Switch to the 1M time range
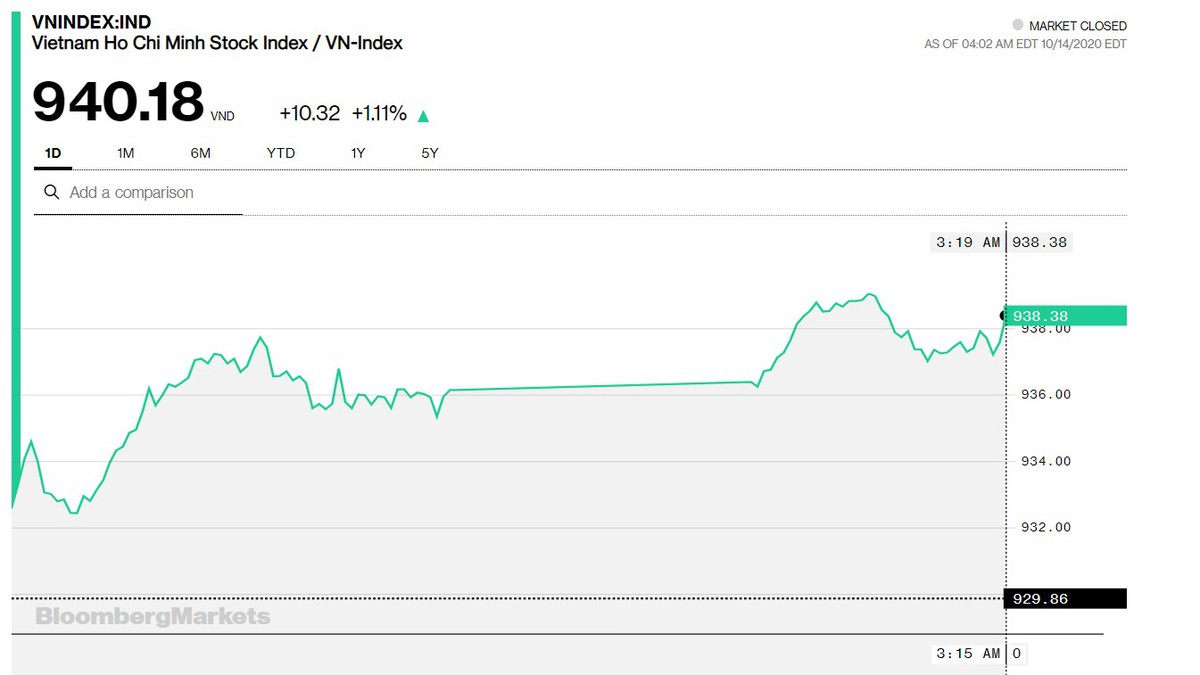 coord(125,153)
